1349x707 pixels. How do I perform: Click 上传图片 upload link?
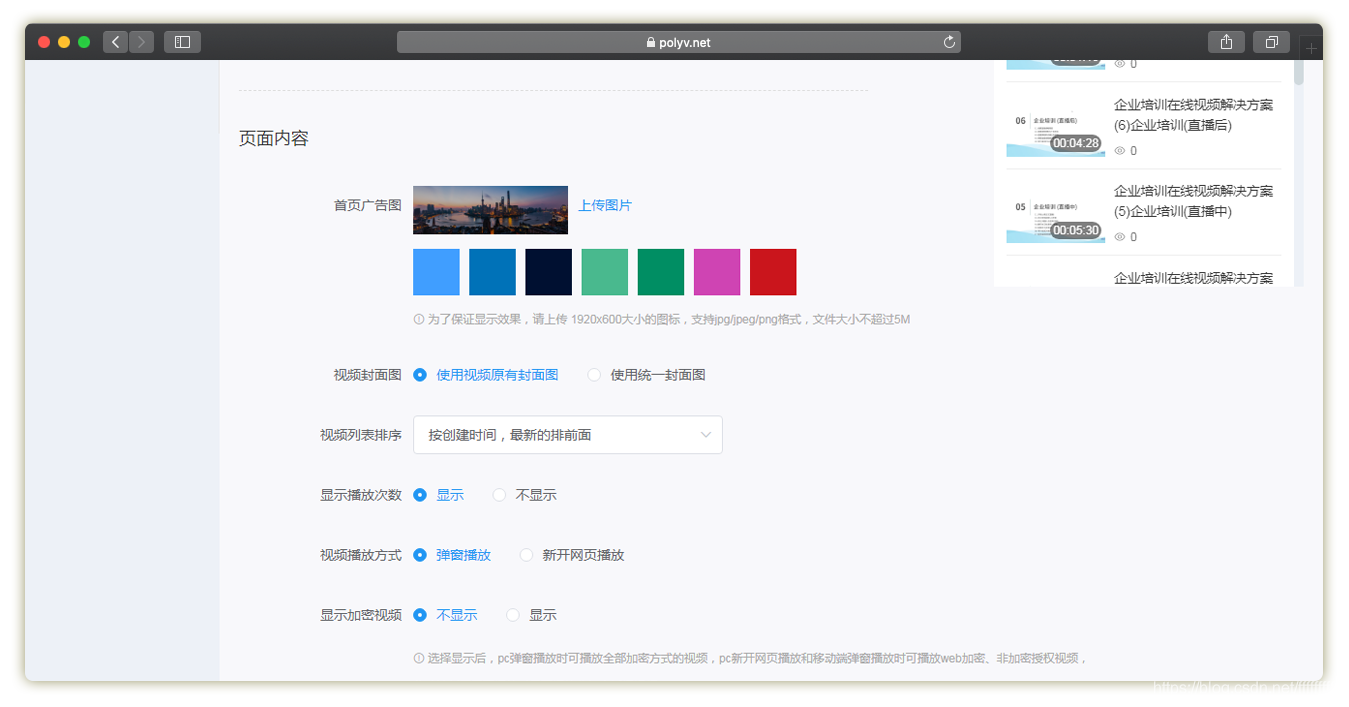[x=605, y=206]
